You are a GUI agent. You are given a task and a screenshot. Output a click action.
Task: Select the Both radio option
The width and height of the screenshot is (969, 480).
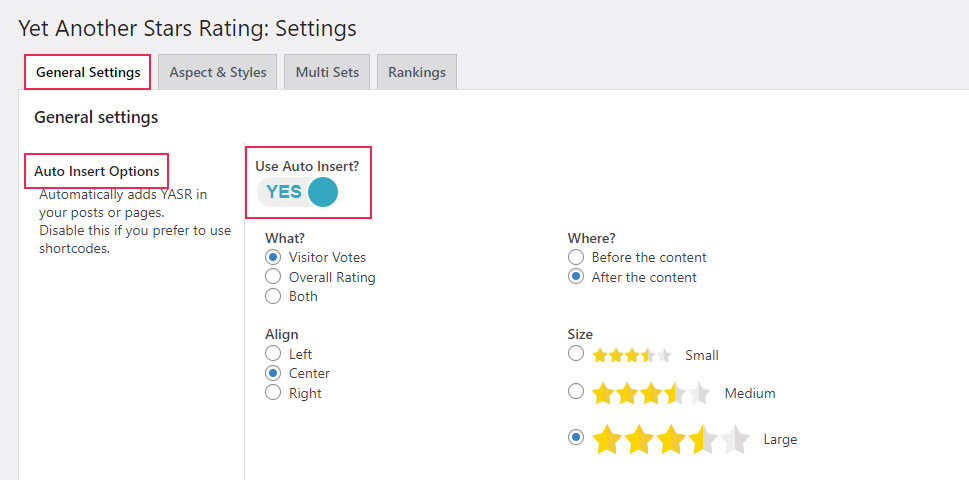pos(273,296)
